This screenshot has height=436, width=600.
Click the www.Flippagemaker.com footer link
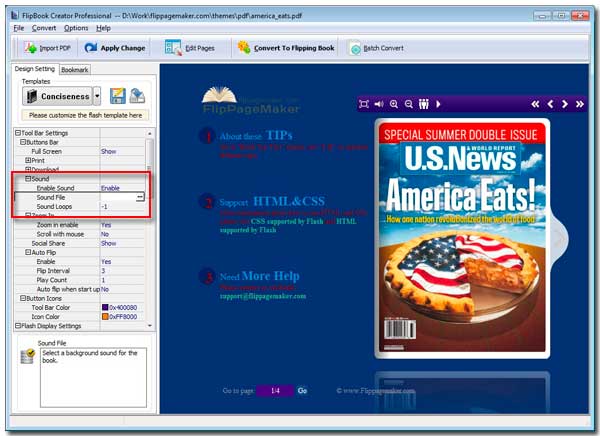pyautogui.click(x=379, y=391)
